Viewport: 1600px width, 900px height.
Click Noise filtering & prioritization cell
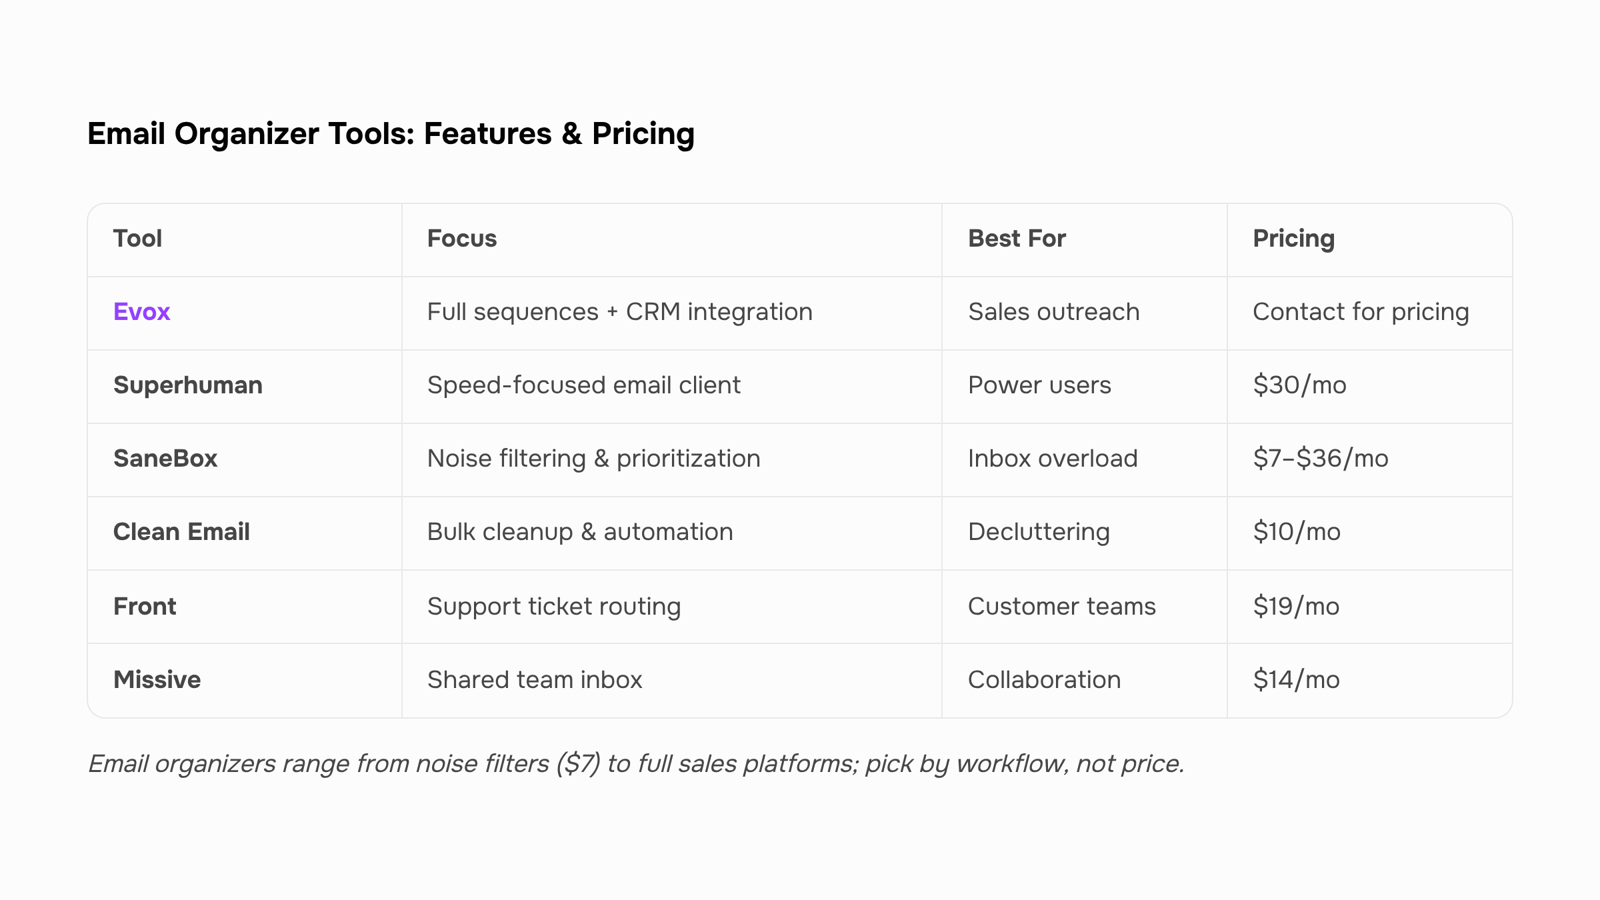pos(594,458)
